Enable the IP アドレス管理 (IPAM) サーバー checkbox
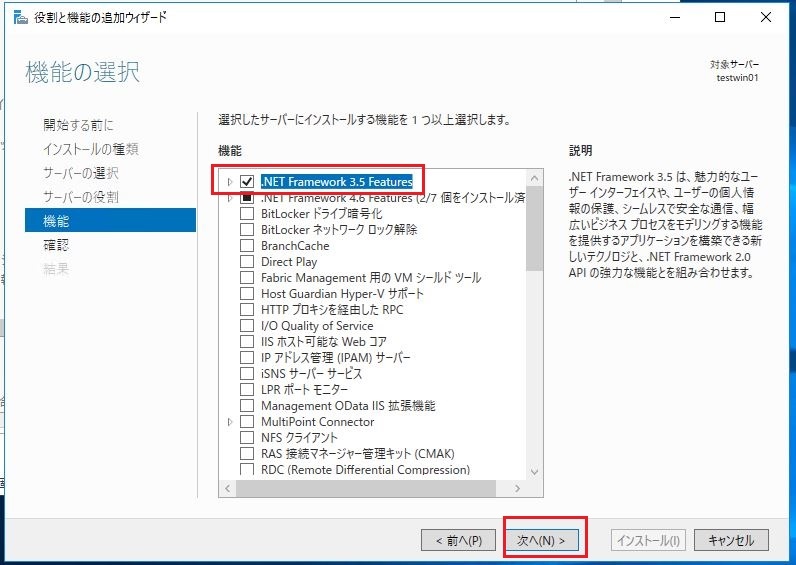This screenshot has height=565, width=796. tap(247, 357)
